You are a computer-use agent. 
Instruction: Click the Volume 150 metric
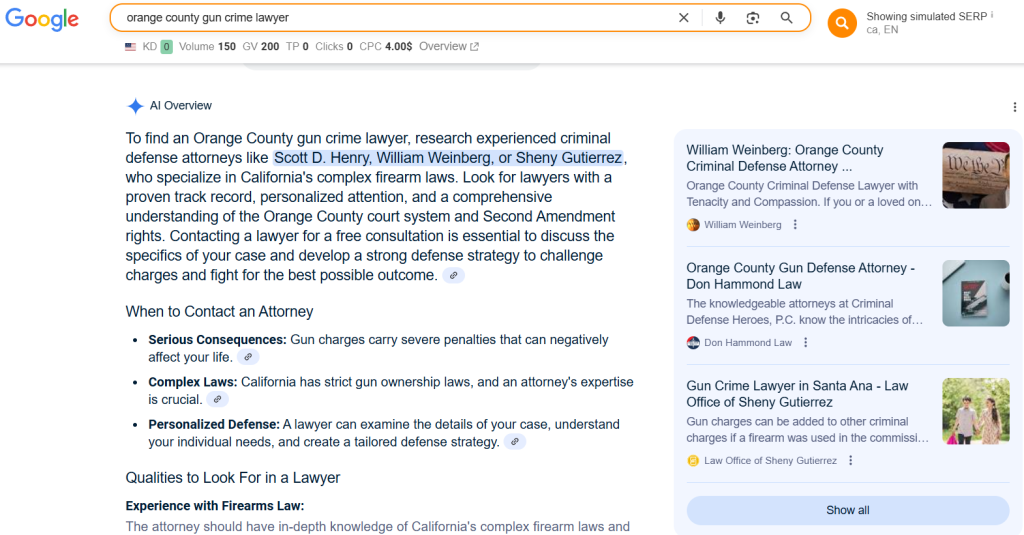tap(207, 46)
